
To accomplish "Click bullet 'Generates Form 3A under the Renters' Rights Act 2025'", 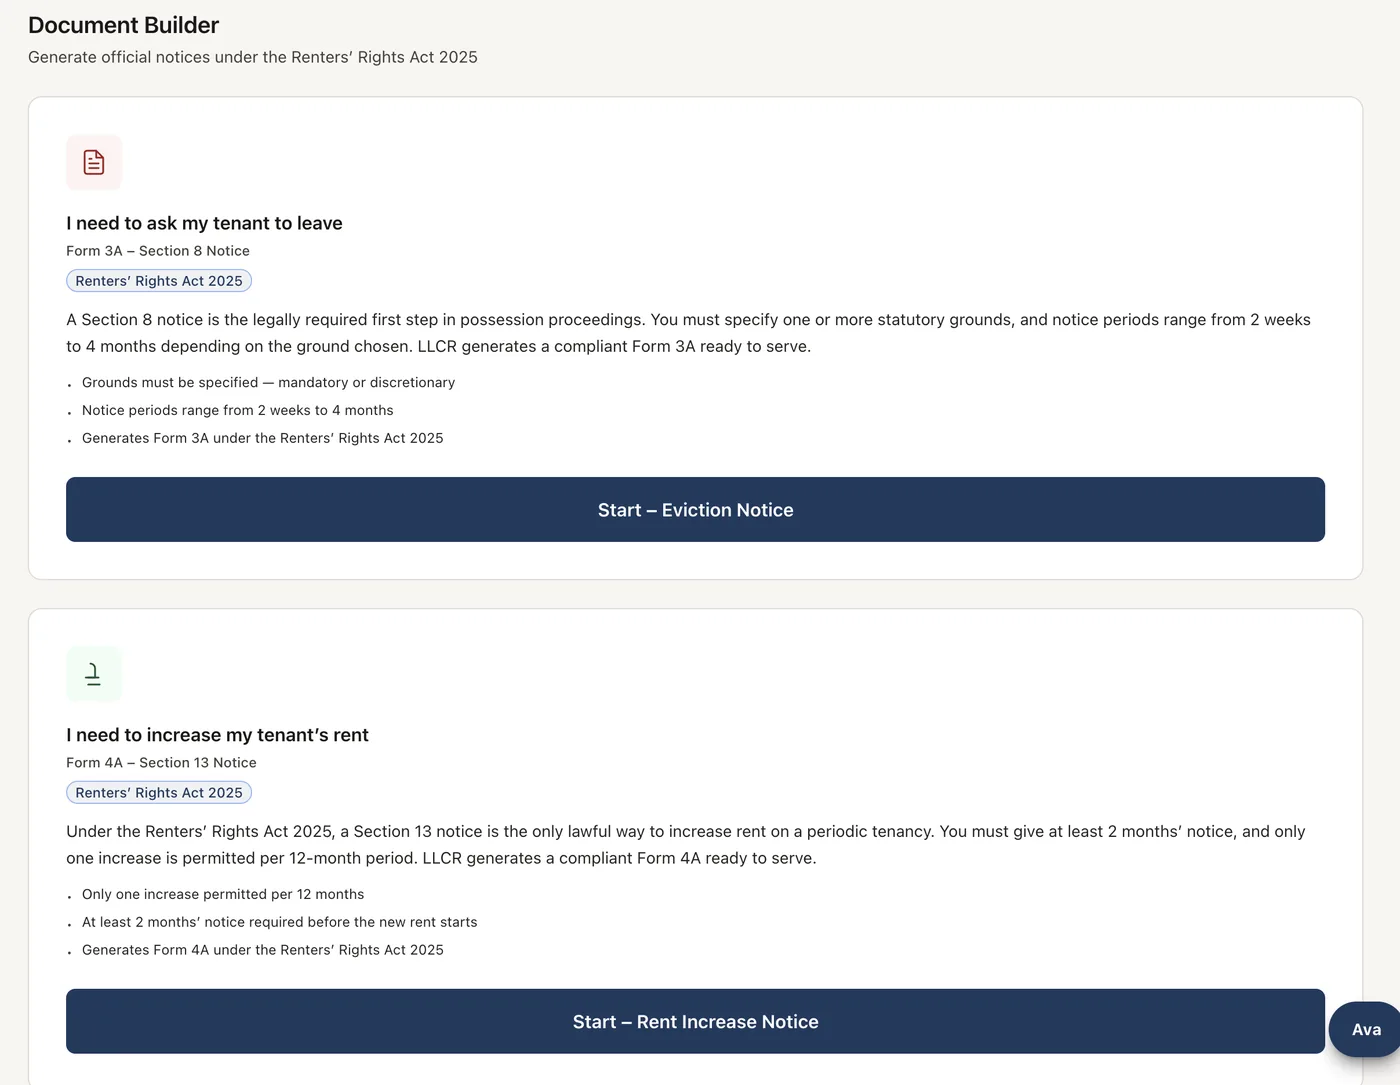I will (x=262, y=439).
